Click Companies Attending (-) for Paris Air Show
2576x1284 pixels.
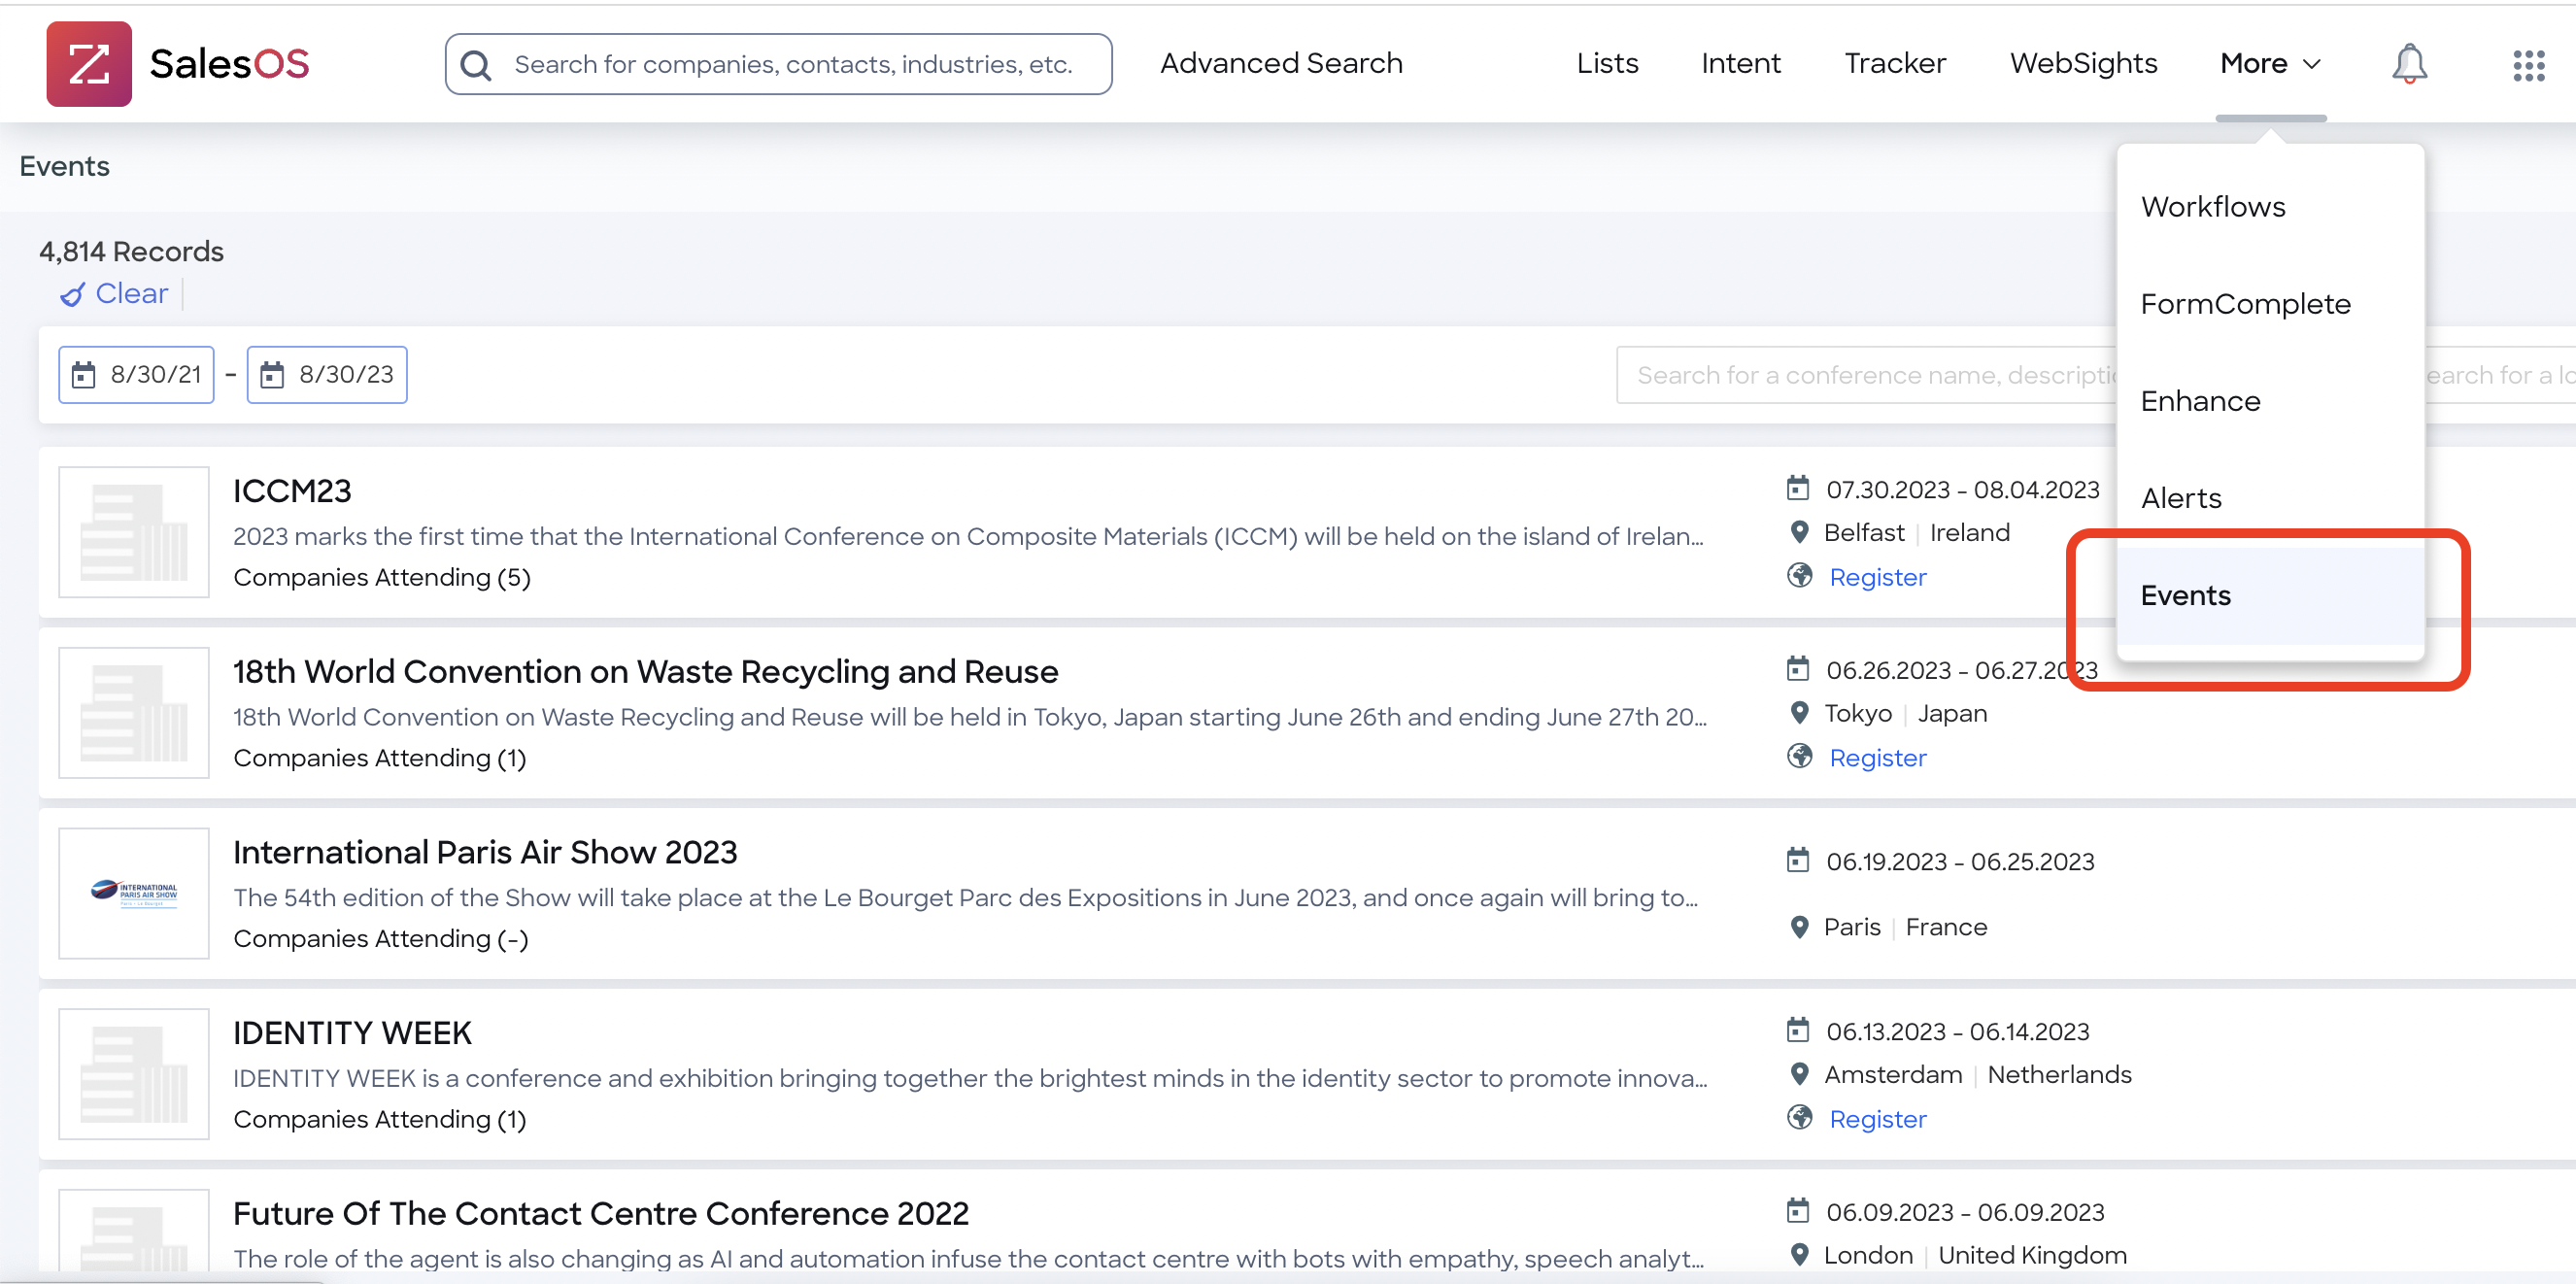coord(381,939)
